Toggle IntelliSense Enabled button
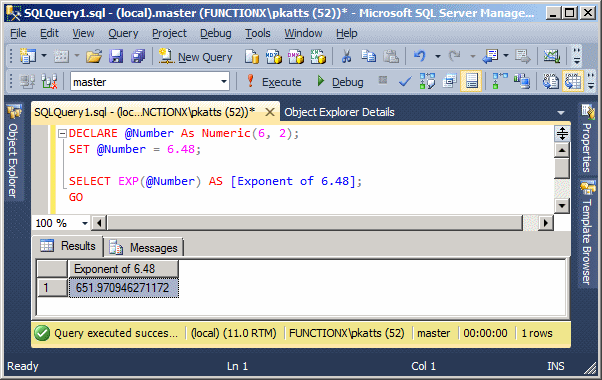The height and width of the screenshot is (380, 602). click(471, 81)
